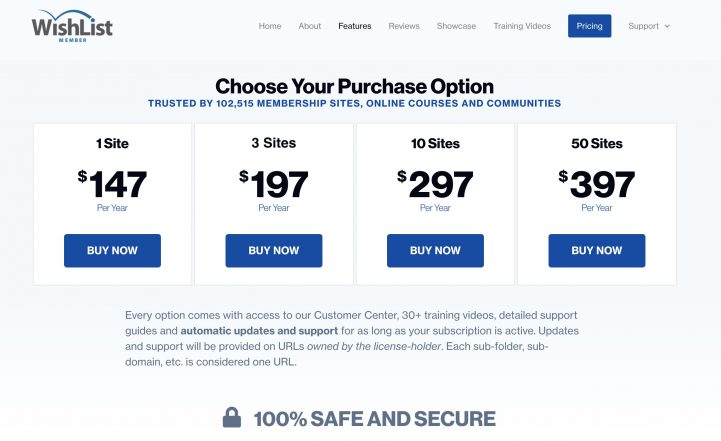Click Buy Now under 10 Sites
Screen dimensions: 721x441
pyautogui.click(x=435, y=251)
